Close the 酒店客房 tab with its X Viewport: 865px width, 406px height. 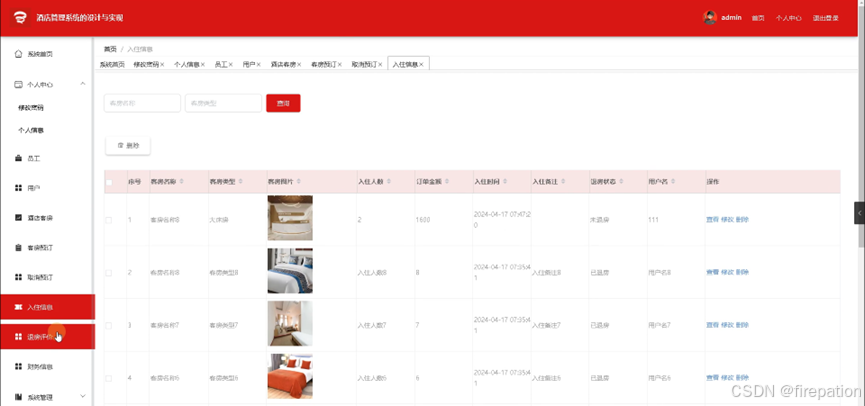tap(299, 65)
